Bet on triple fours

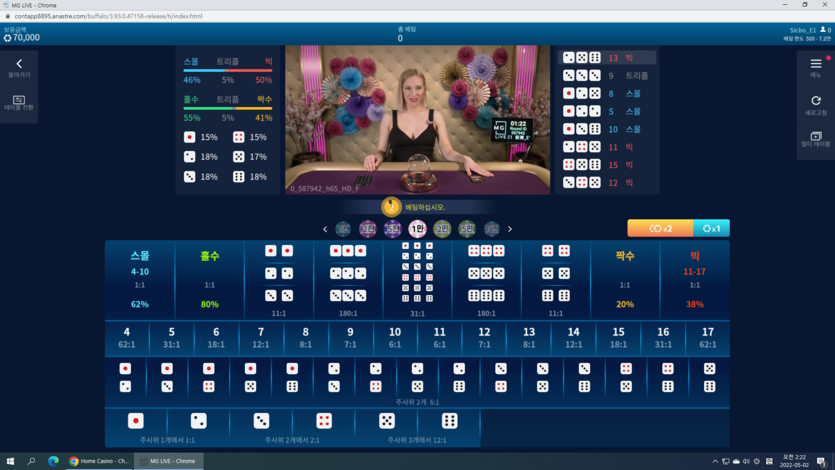point(486,251)
